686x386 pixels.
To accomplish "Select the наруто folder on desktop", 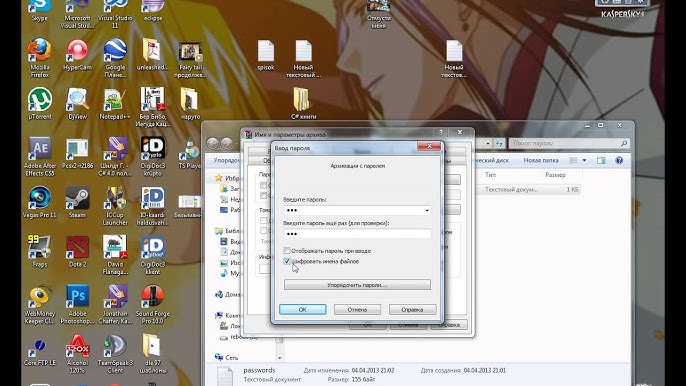I will [190, 104].
